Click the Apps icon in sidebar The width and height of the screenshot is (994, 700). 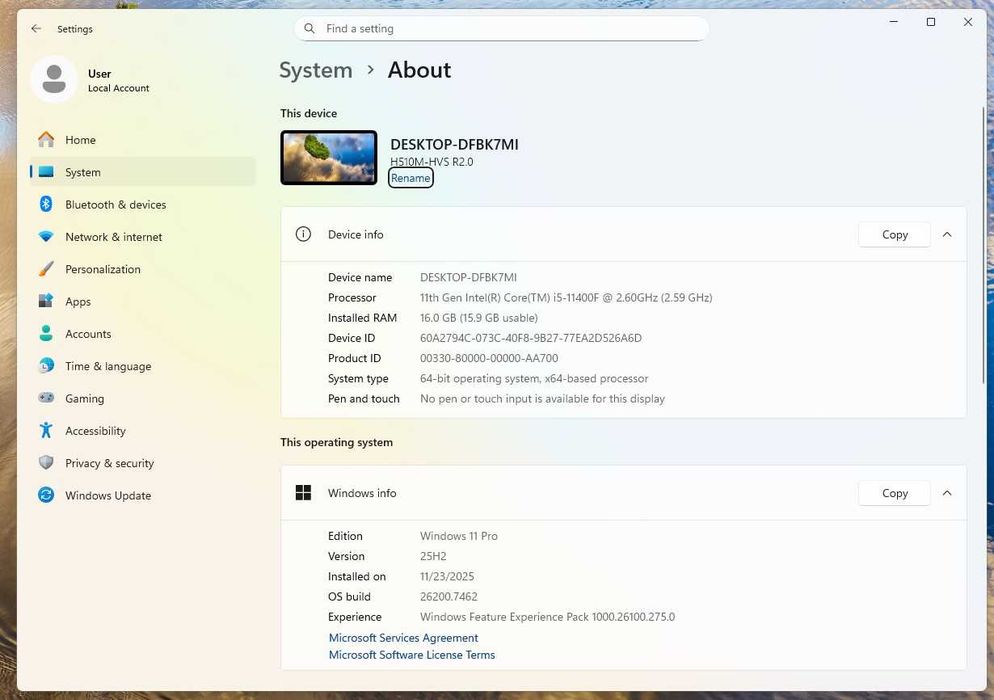(46, 301)
